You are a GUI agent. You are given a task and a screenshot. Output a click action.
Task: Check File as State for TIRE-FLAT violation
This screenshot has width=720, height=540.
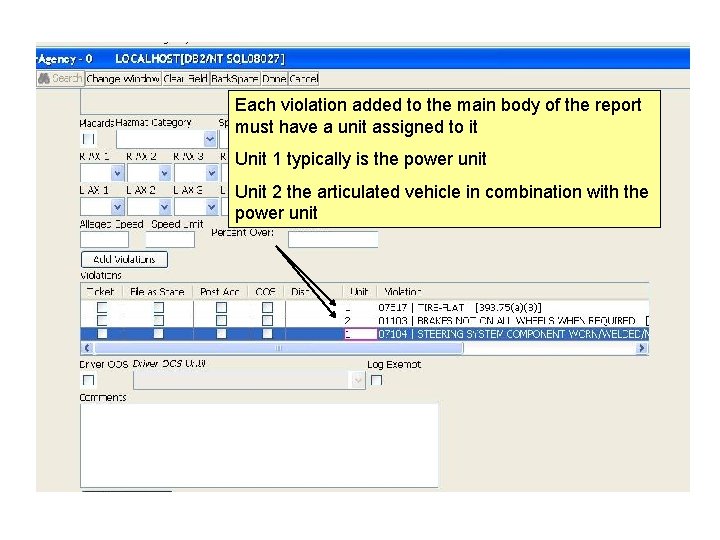click(x=158, y=307)
